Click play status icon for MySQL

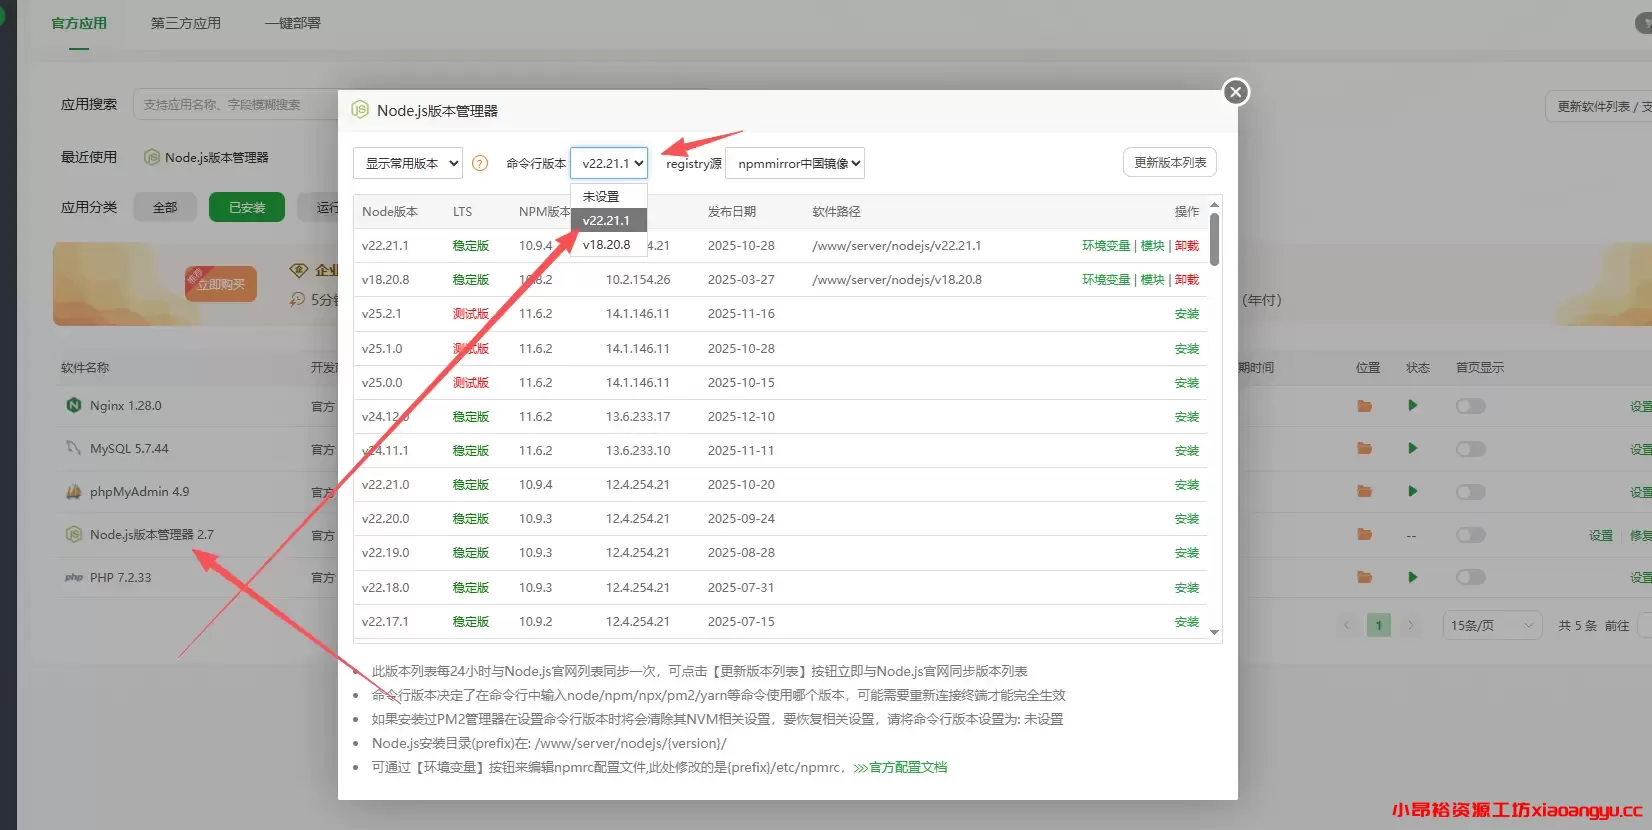coord(1413,449)
